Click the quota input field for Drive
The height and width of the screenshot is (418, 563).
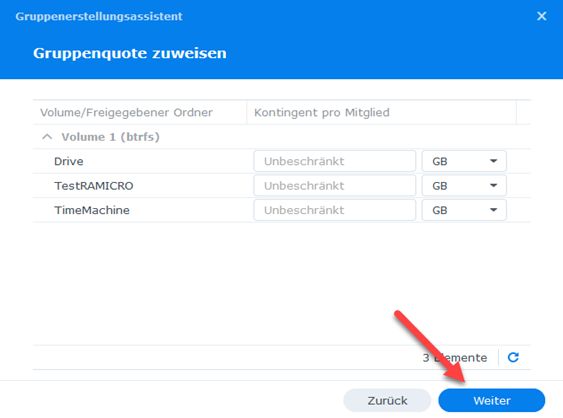pyautogui.click(x=335, y=161)
